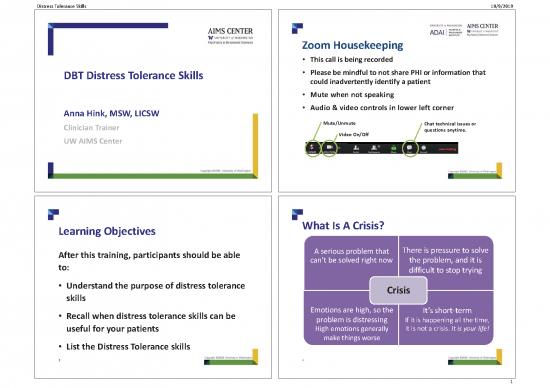Click quadrant 'It's short-term'
The image size is (550, 388).
pos(447,319)
